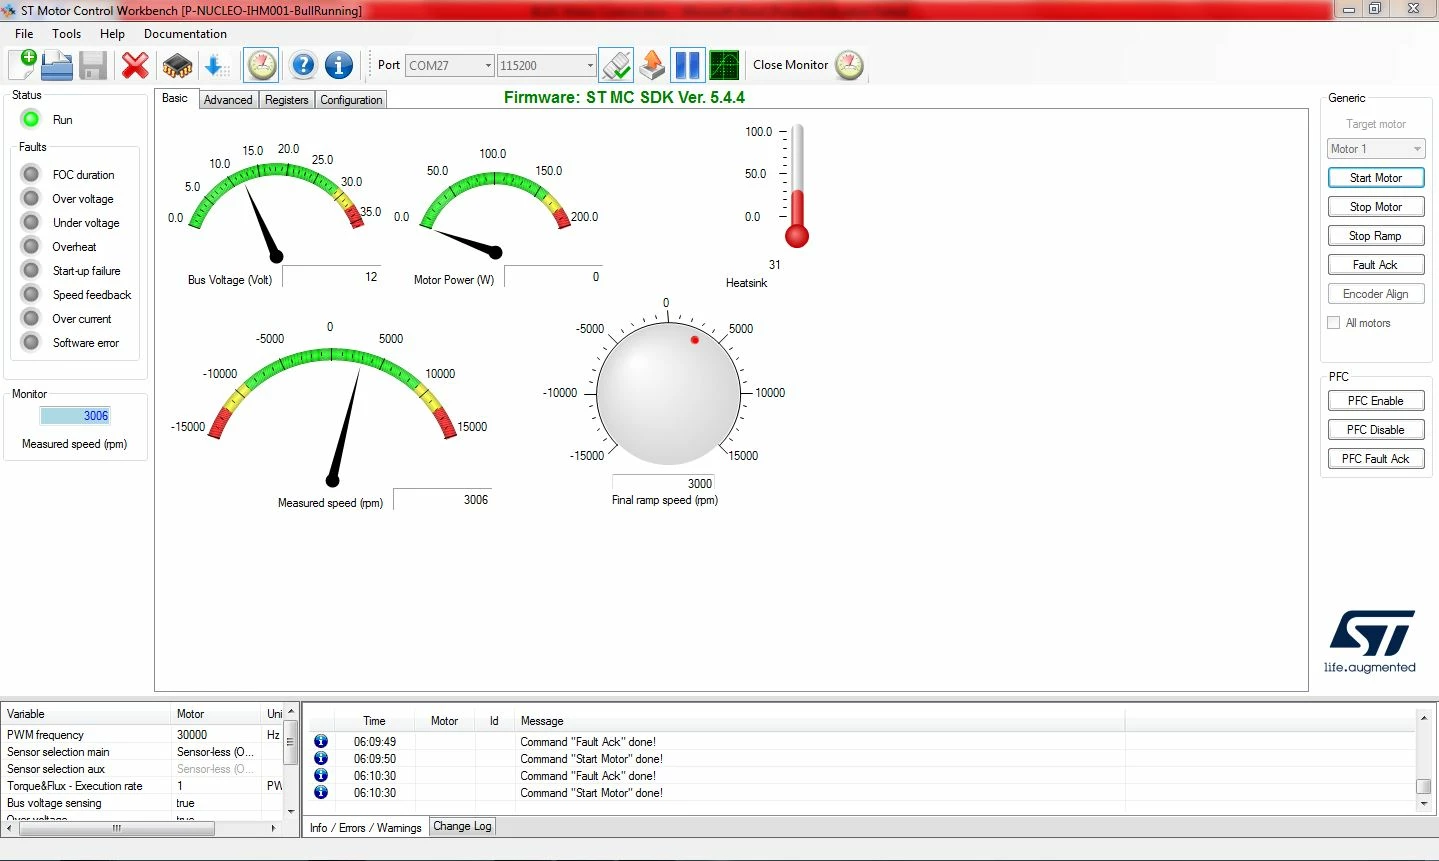Open the Tools menu
1439x861 pixels.
click(67, 34)
